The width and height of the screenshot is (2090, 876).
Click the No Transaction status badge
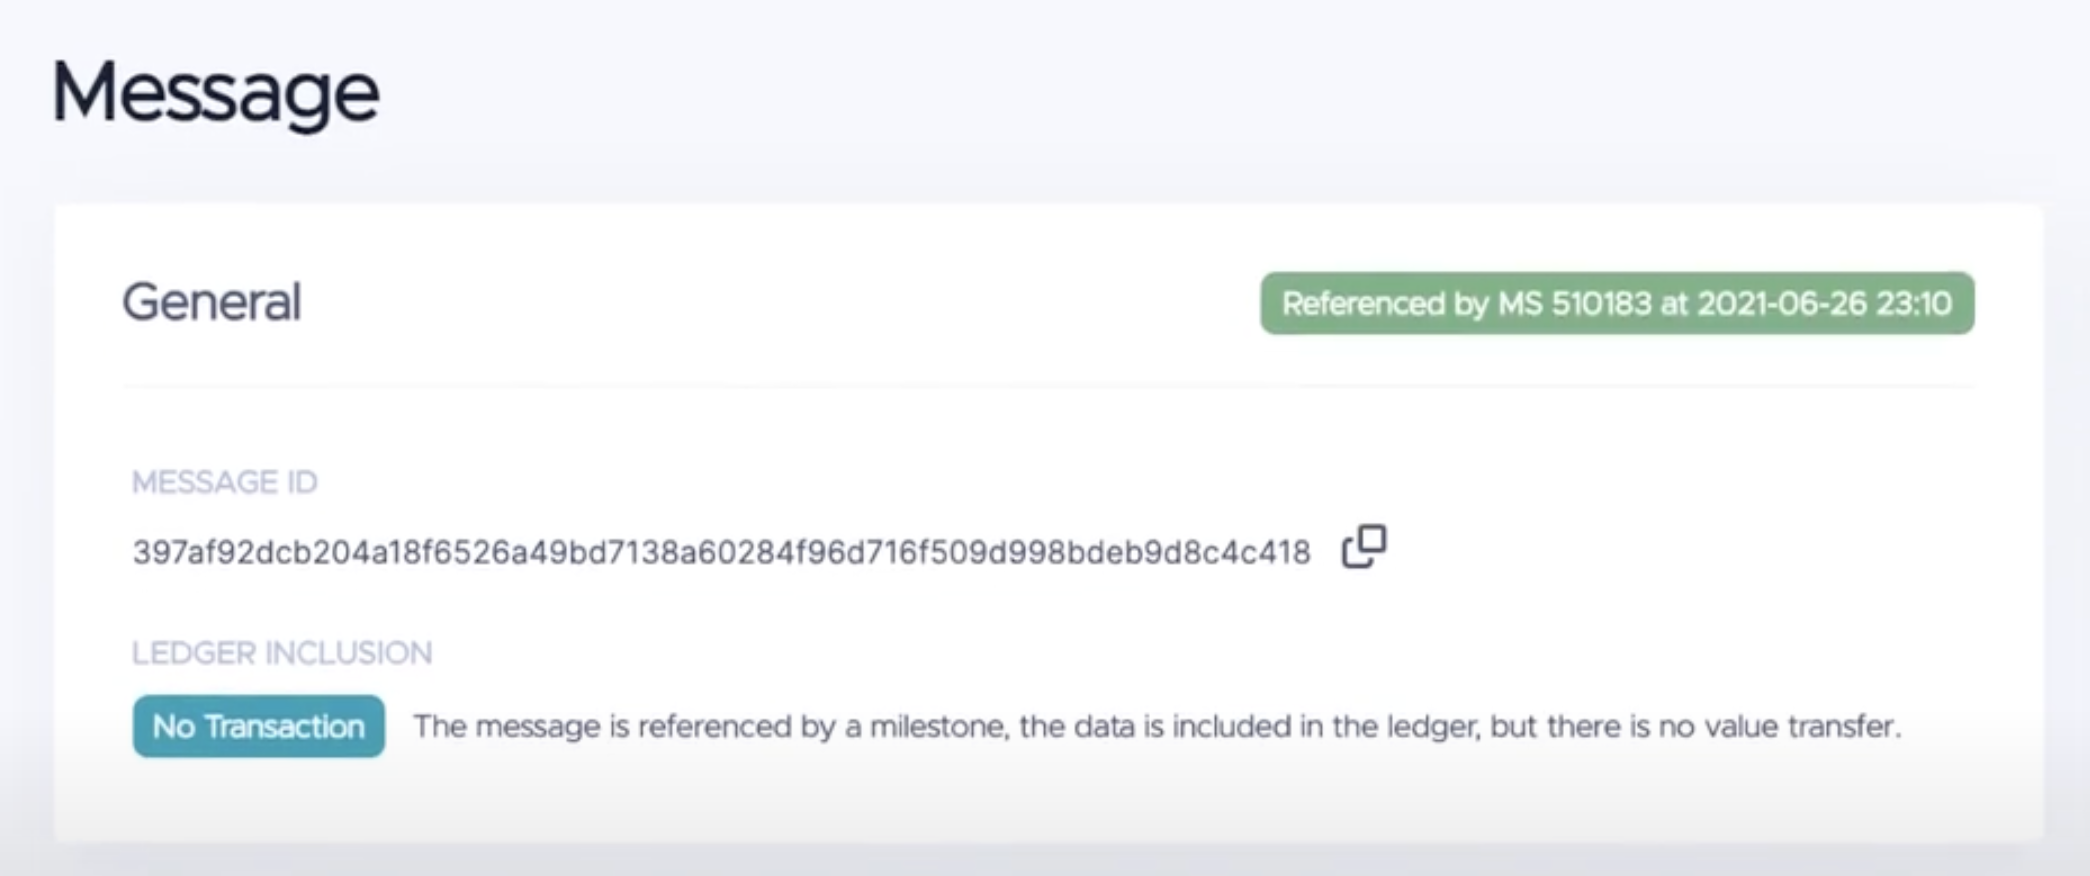click(x=258, y=726)
